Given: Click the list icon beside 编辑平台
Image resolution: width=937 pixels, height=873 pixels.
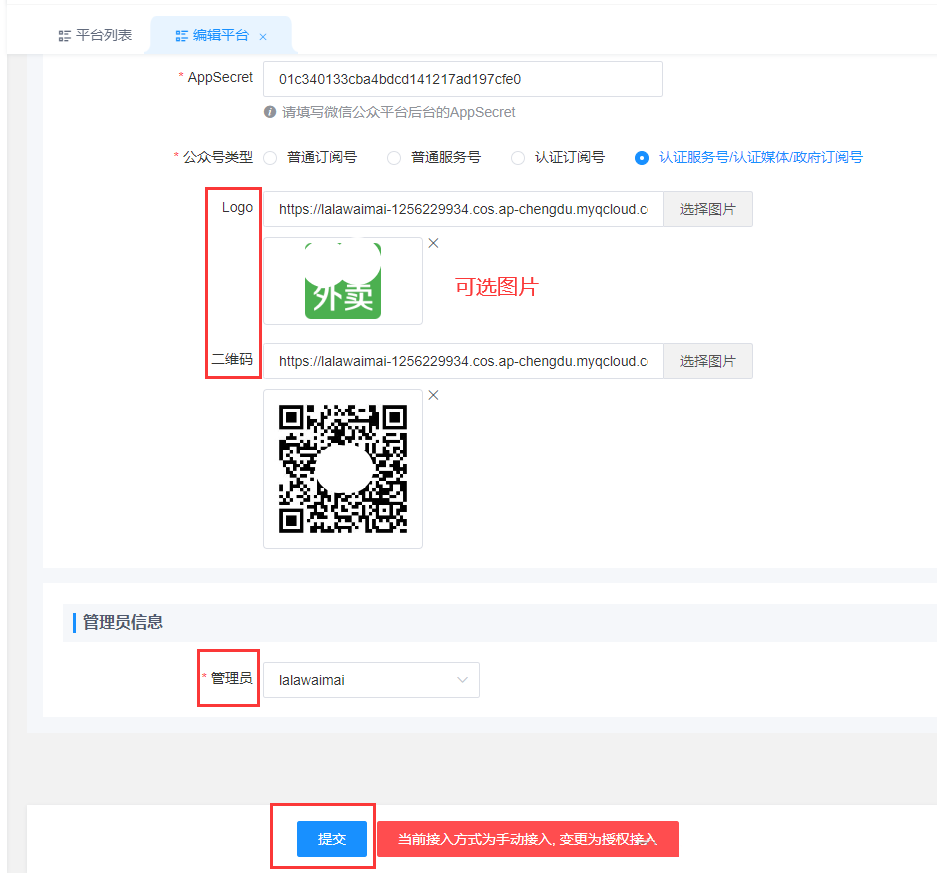Looking at the screenshot, I should (x=182, y=36).
